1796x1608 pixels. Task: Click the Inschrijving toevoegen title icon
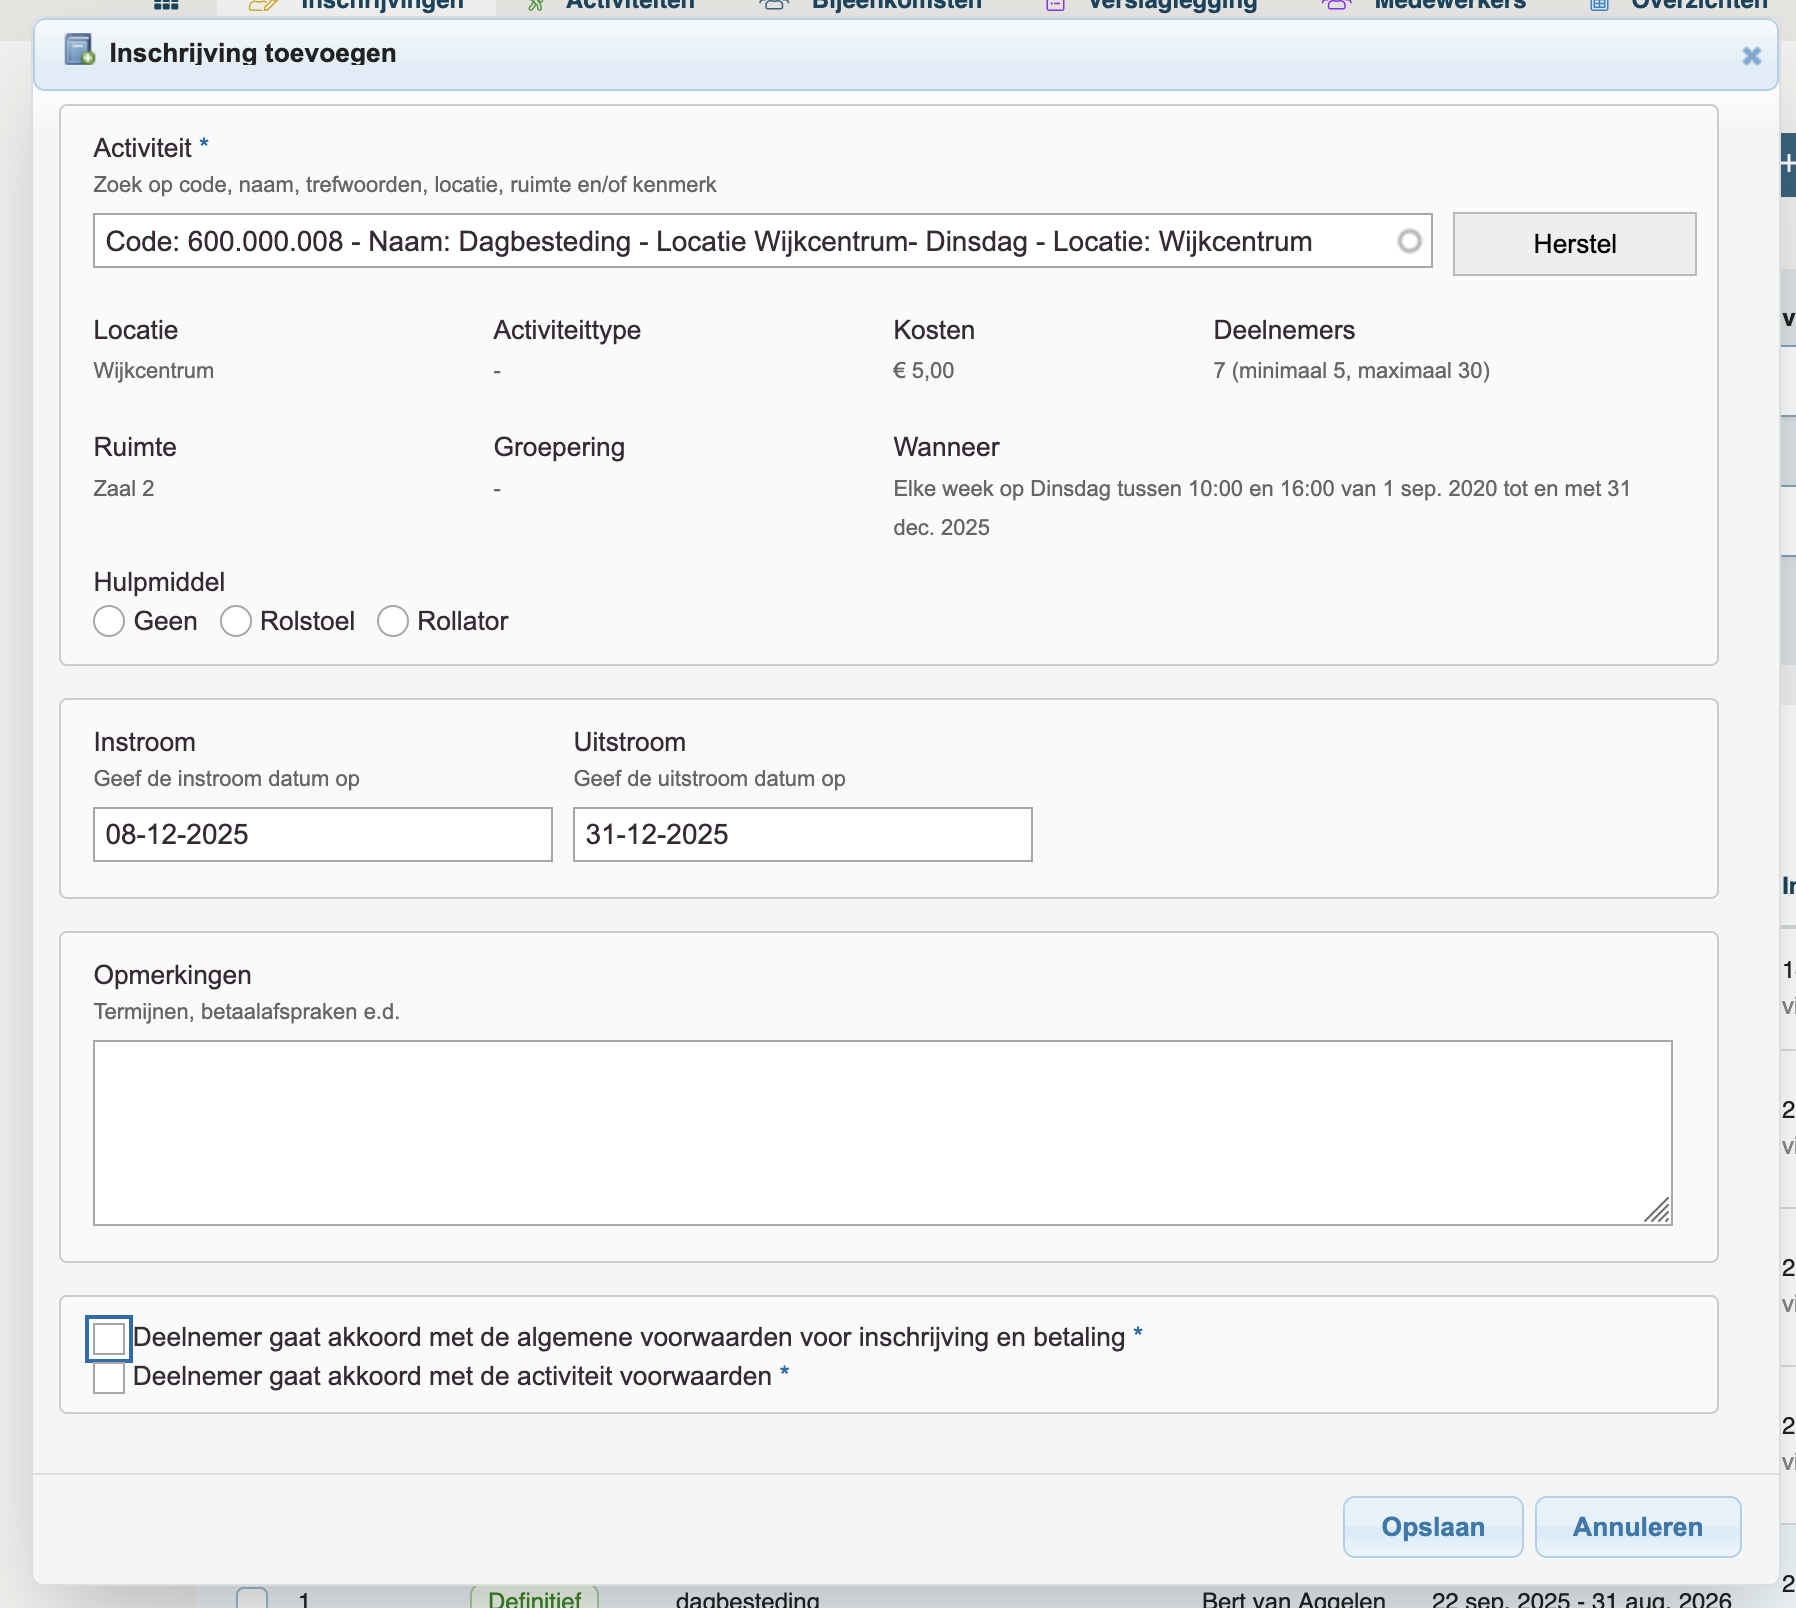pos(79,50)
